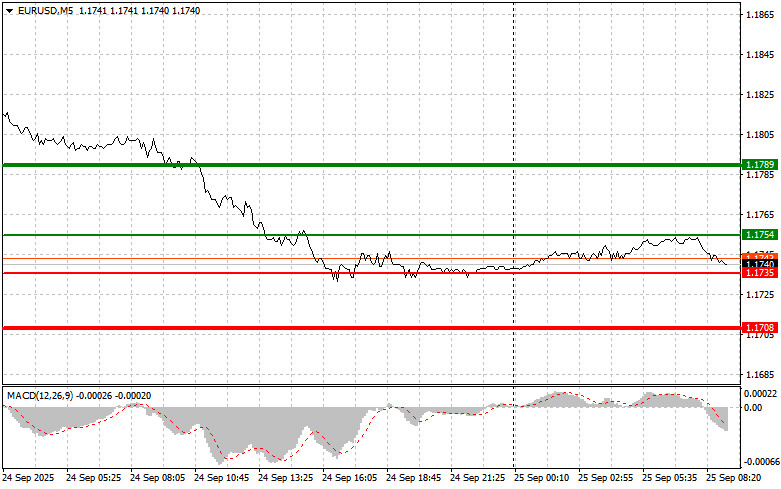Click the 25 Sep 00:10 time label
This screenshot has height=489, width=781.
click(x=541, y=478)
